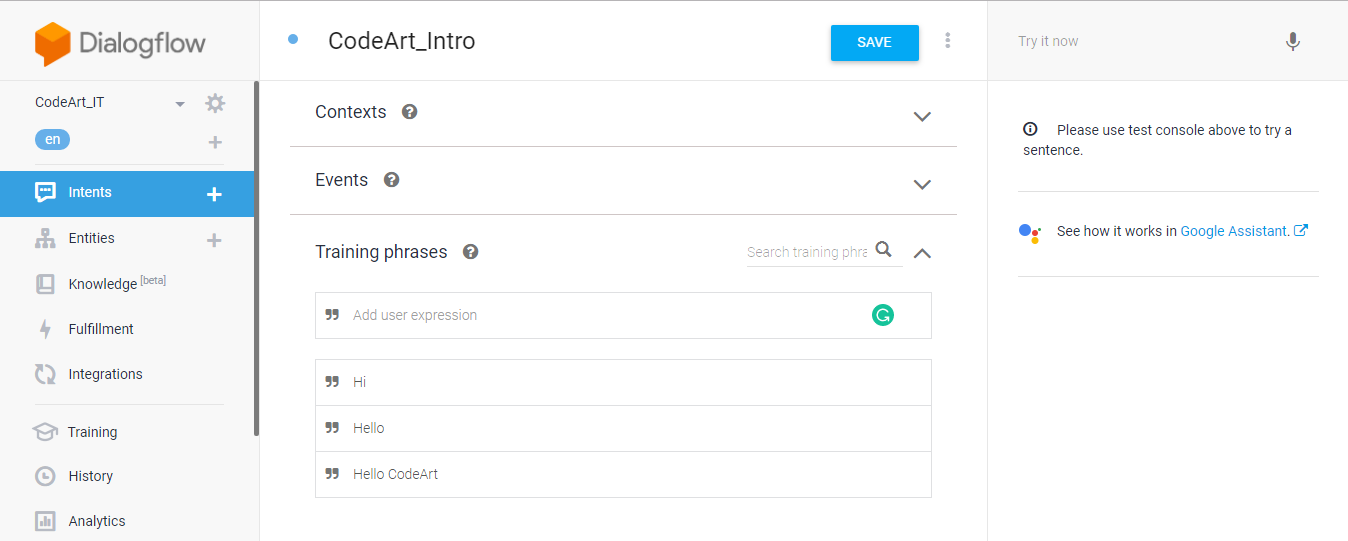Expand the Events section
Viewport: 1348px width, 541px height.
click(x=922, y=184)
